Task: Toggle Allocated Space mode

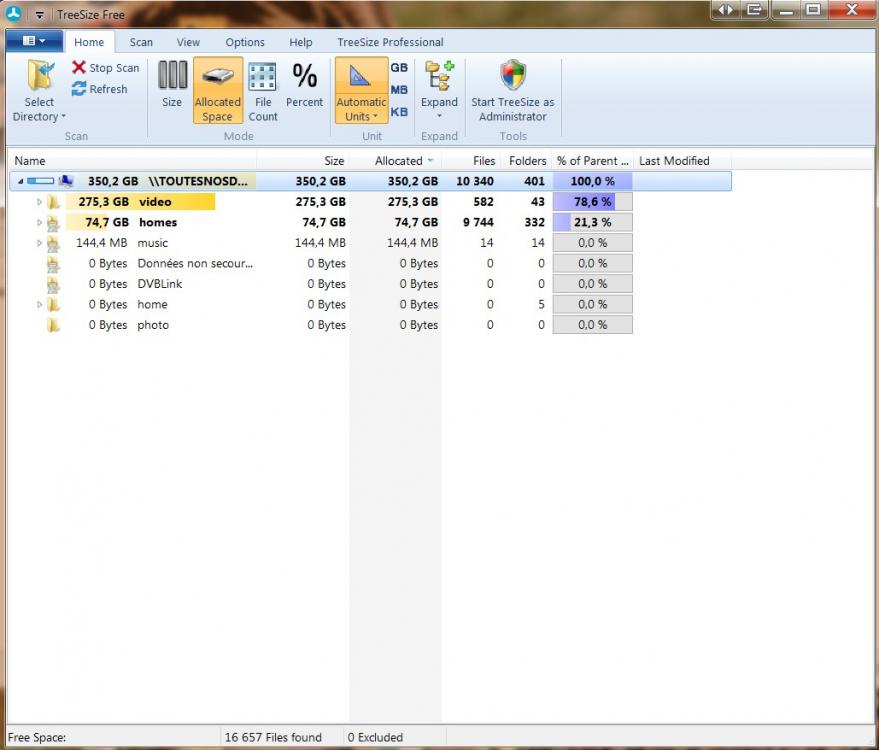Action: (x=218, y=90)
